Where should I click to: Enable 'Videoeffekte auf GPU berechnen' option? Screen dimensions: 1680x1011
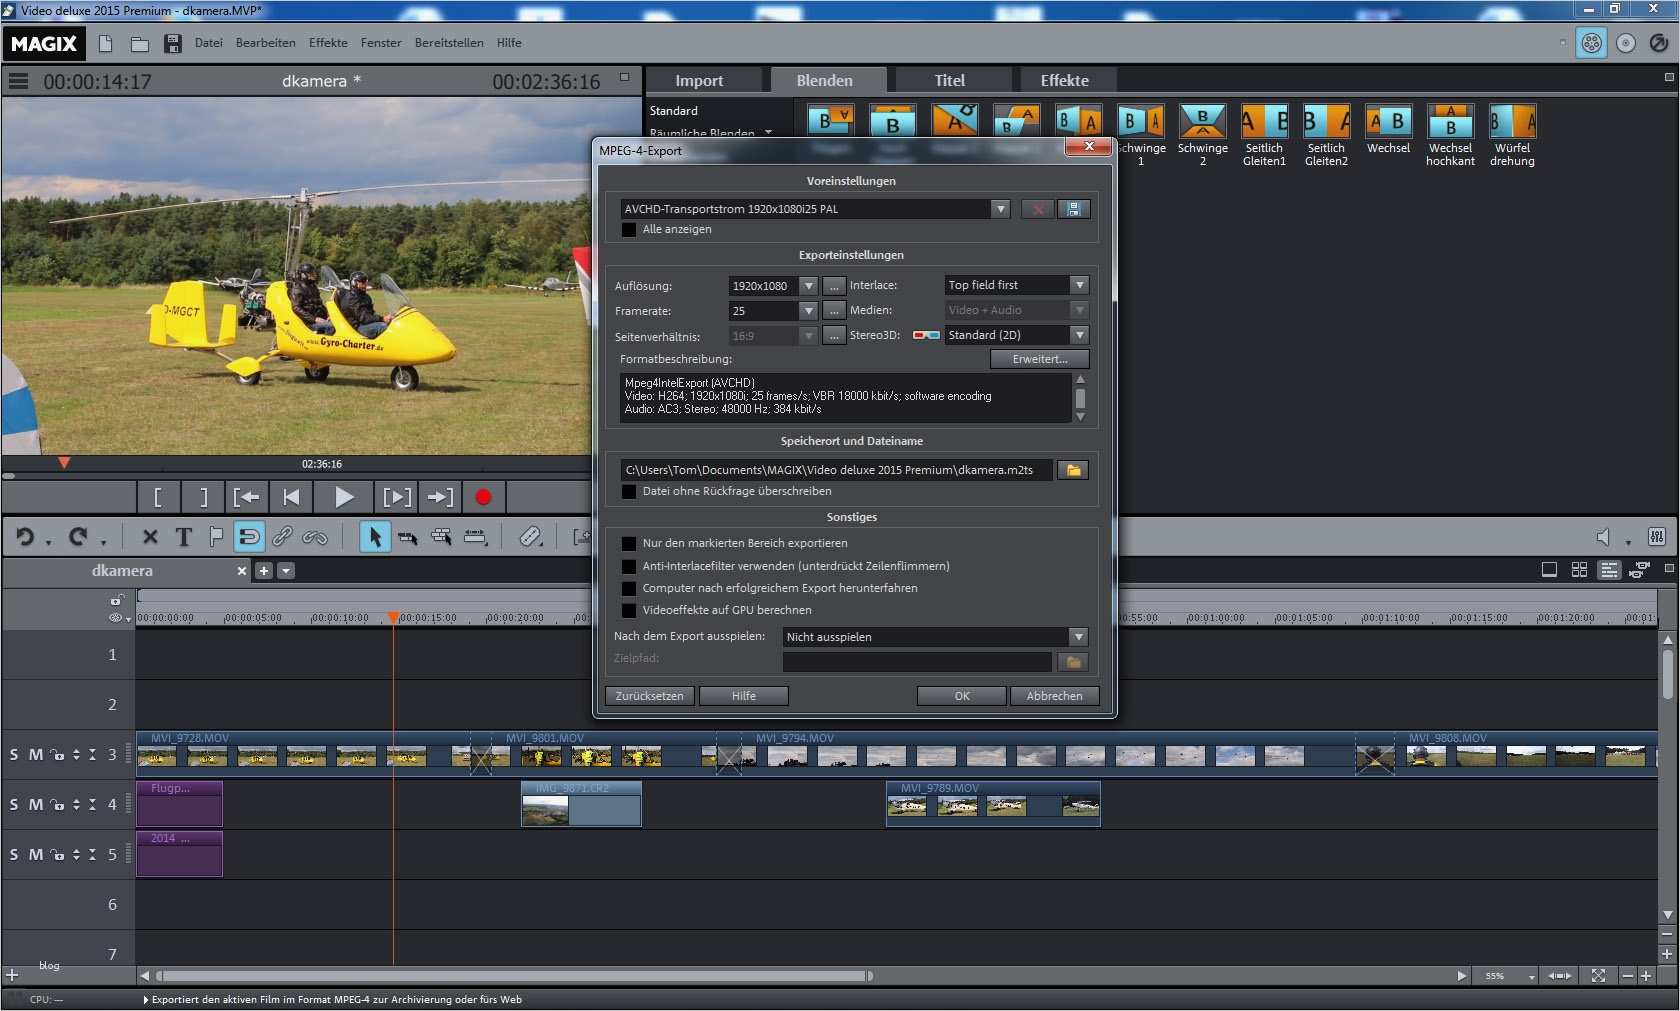pyautogui.click(x=629, y=610)
